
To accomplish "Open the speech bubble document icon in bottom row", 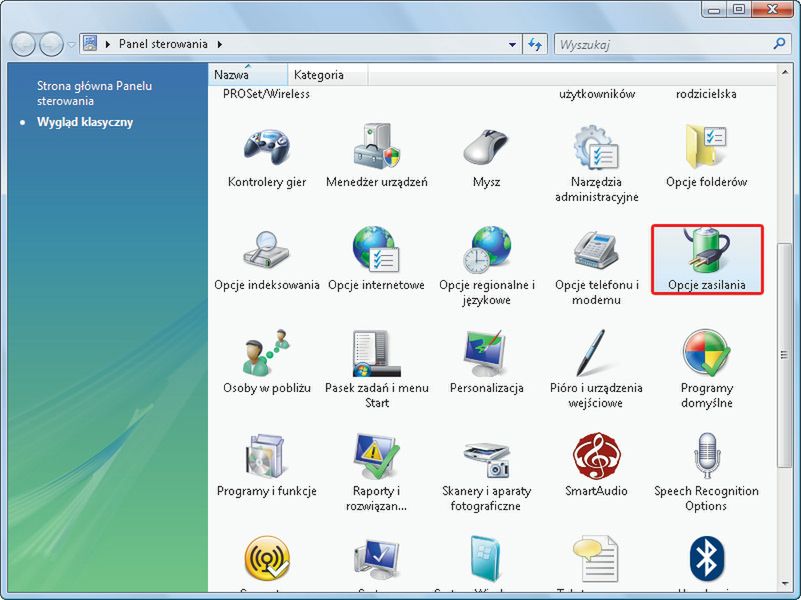I will point(595,559).
